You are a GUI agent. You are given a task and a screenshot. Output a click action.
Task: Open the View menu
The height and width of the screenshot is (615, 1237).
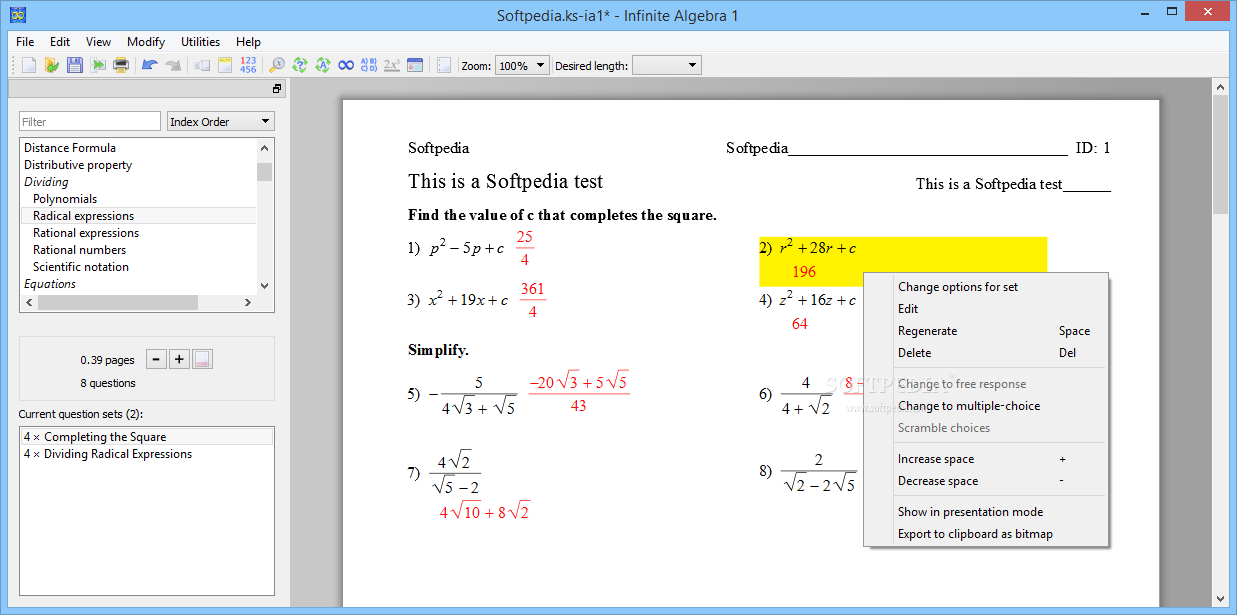[x=98, y=42]
